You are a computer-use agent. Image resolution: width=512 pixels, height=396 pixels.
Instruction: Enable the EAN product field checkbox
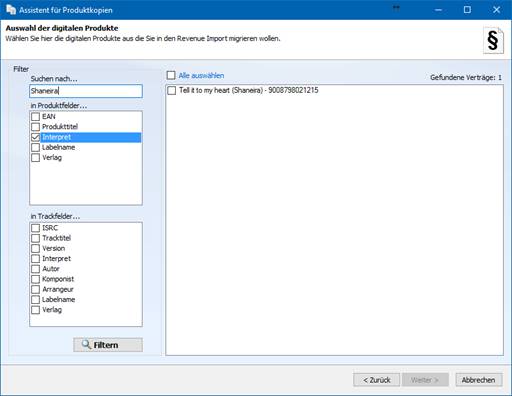(x=35, y=117)
